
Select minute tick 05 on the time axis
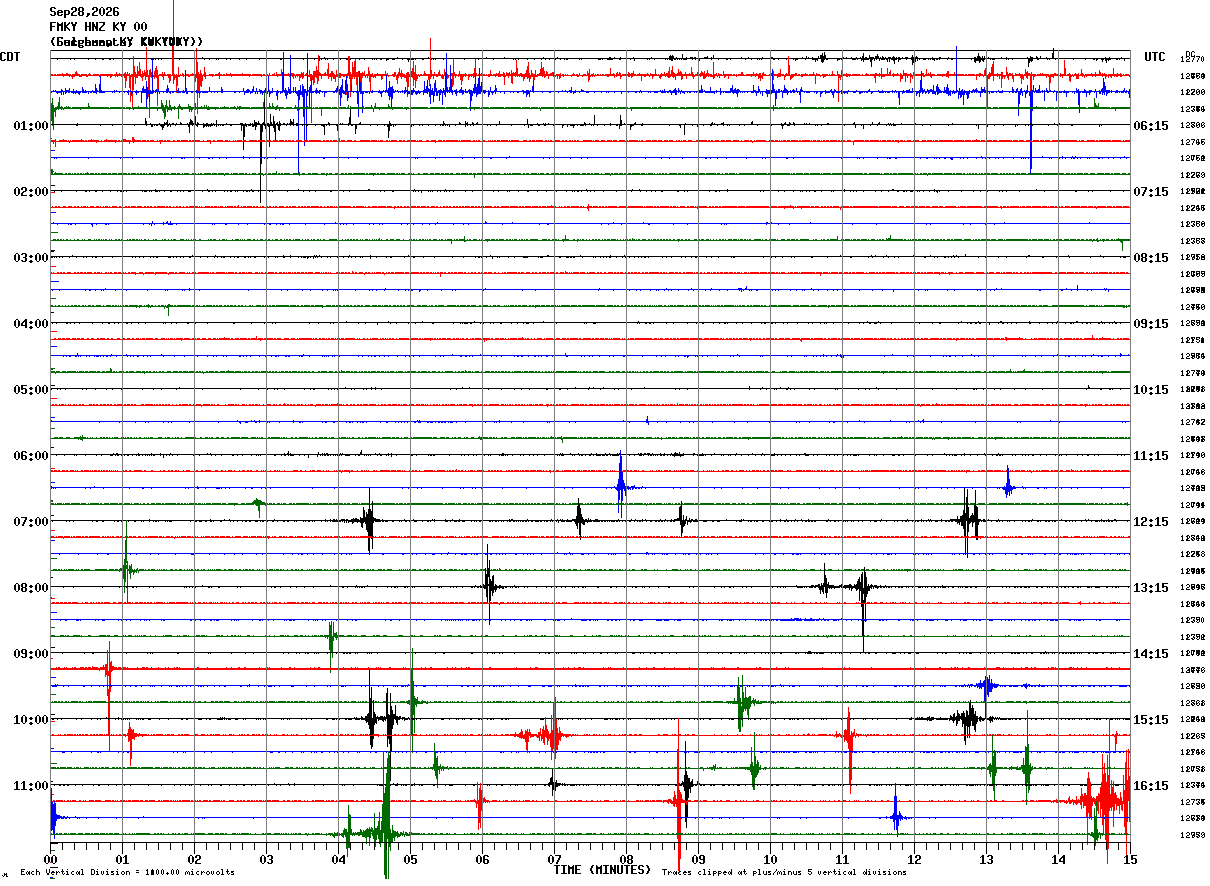click(x=411, y=859)
